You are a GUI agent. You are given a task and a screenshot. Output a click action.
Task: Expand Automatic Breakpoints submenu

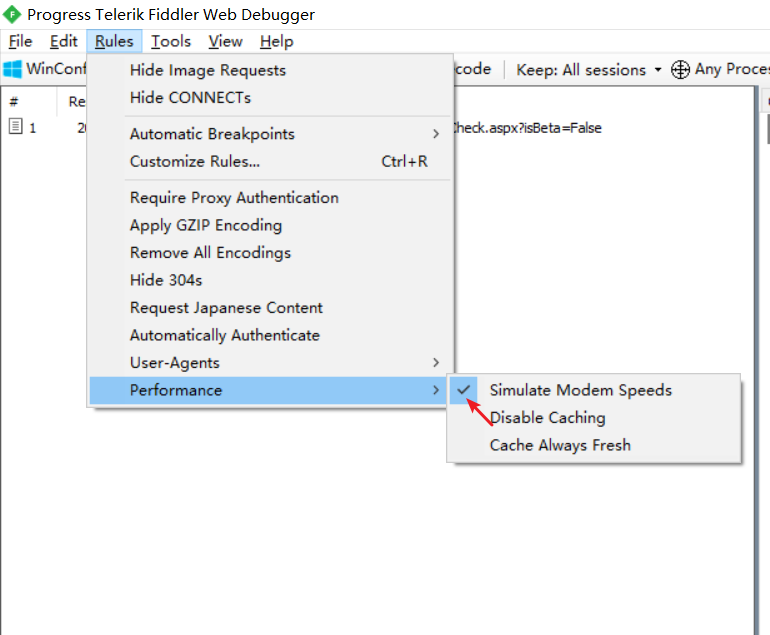coord(270,134)
